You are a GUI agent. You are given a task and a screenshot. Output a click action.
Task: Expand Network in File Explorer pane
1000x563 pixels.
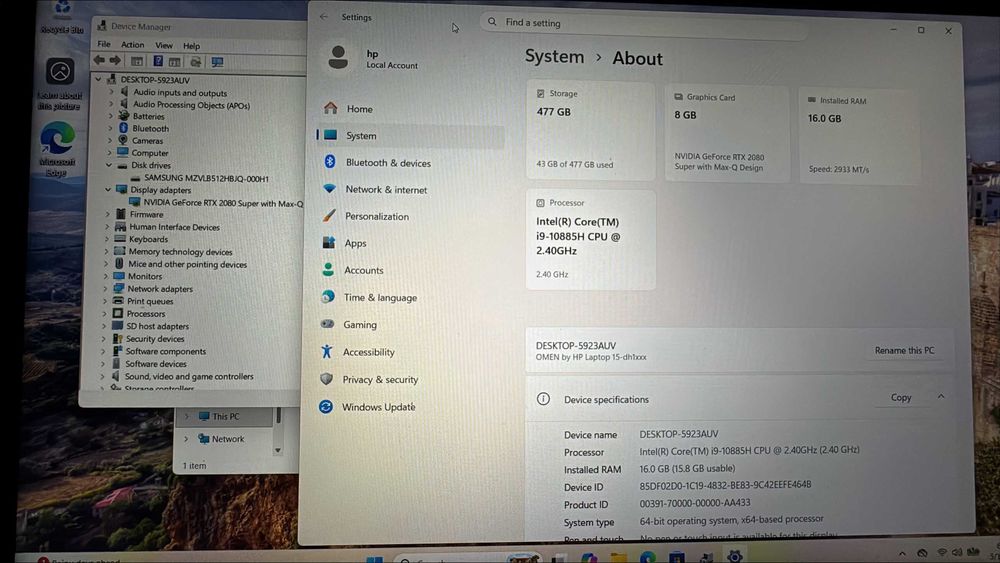point(186,439)
